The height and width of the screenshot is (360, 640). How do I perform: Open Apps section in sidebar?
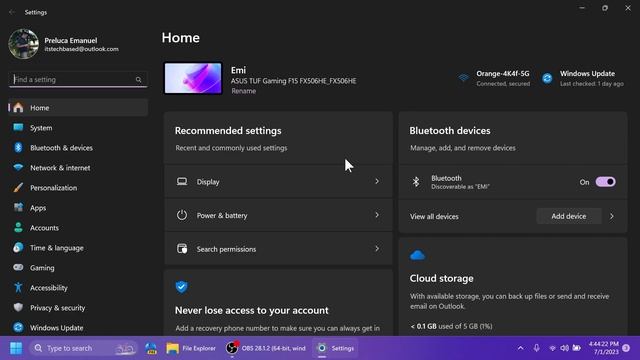78,208
